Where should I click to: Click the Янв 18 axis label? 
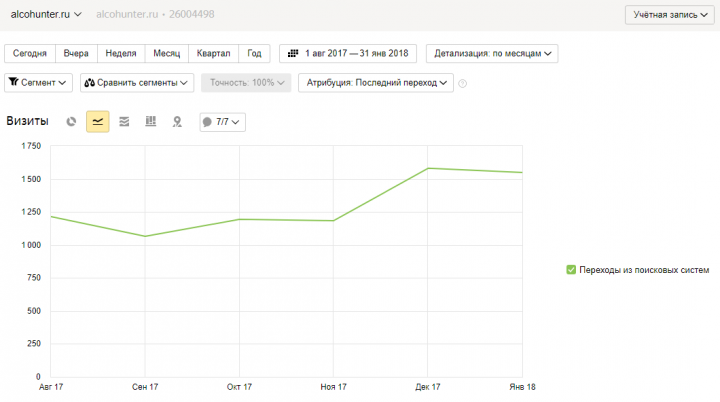click(522, 387)
